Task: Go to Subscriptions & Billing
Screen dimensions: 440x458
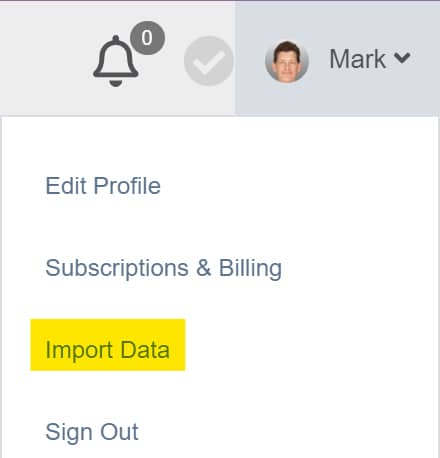Action: point(164,268)
